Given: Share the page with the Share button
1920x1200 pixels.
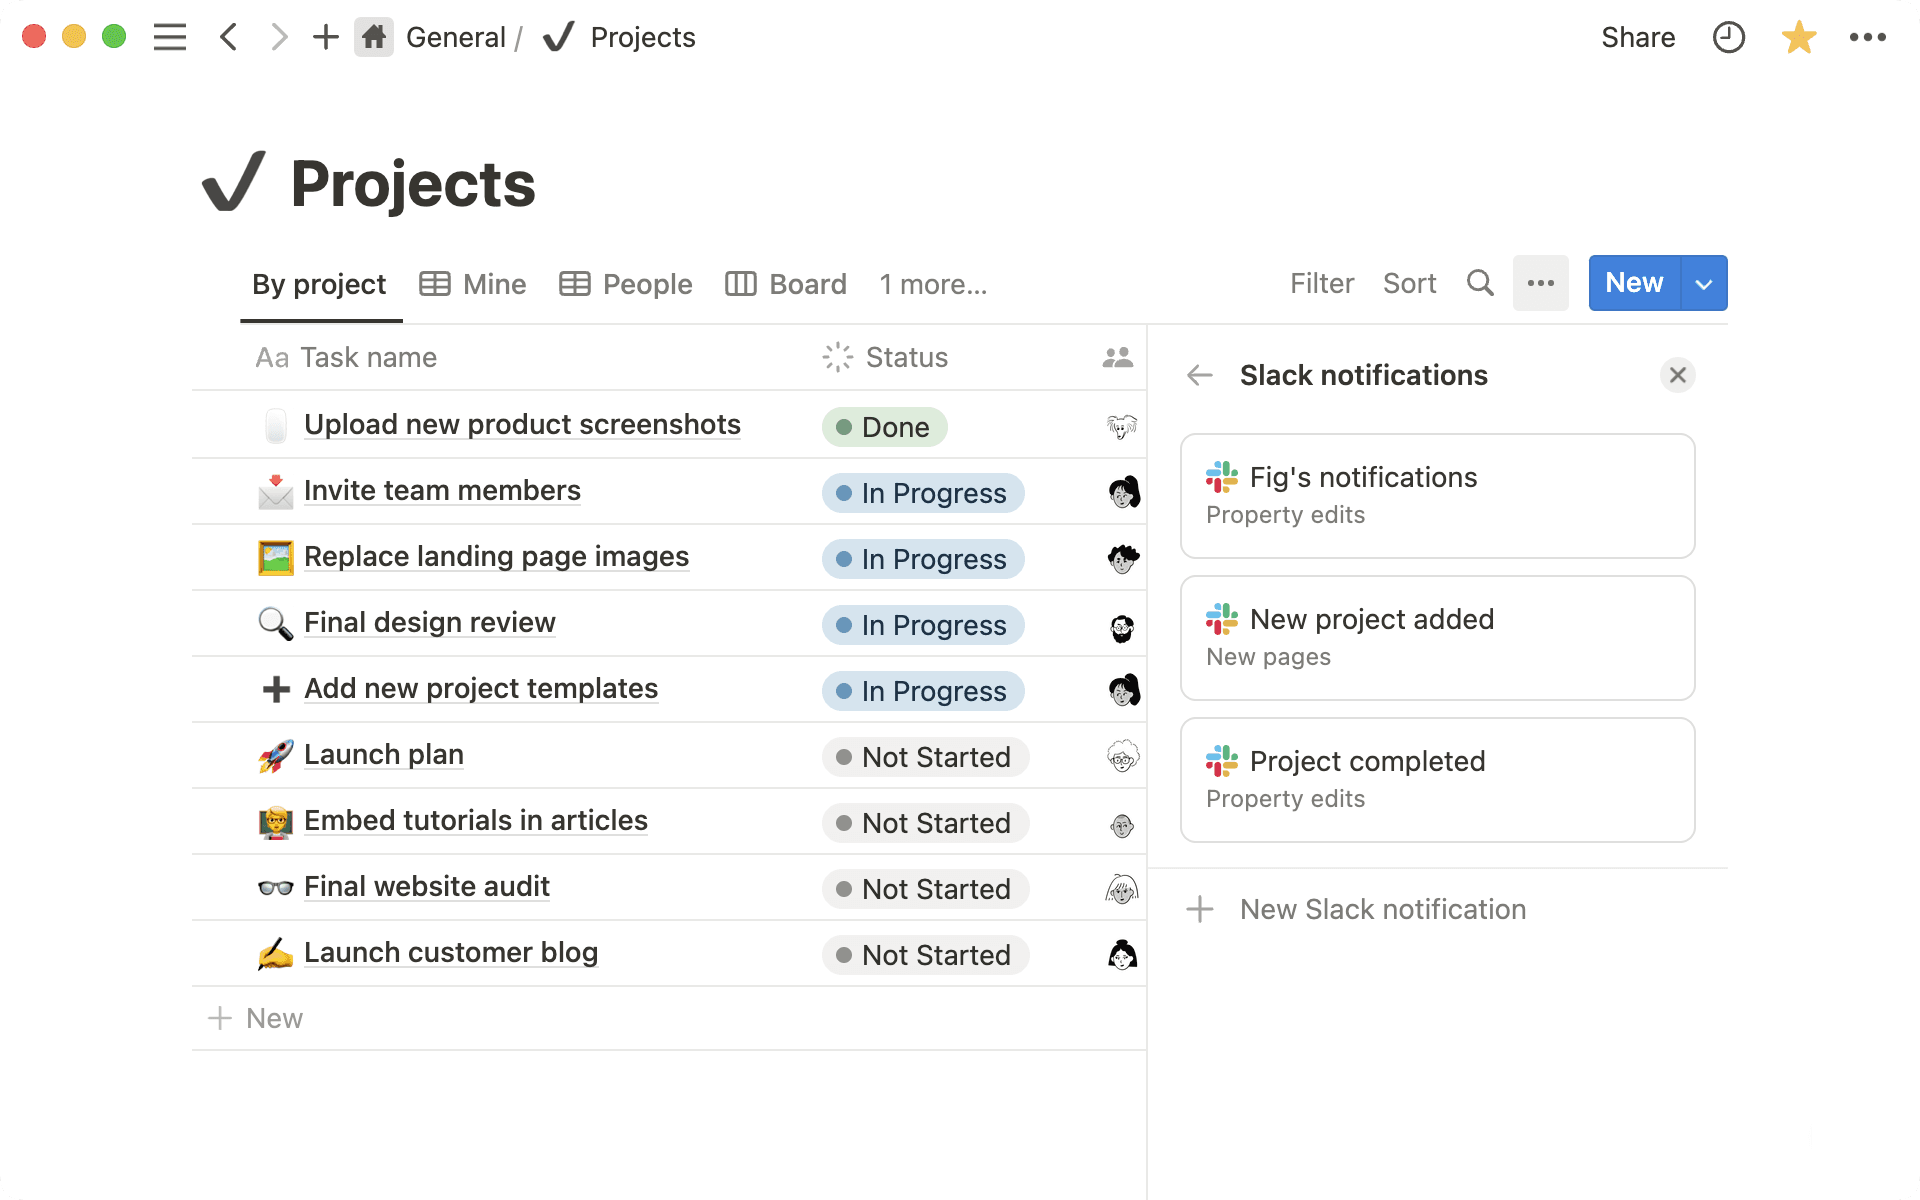Looking at the screenshot, I should click(1638, 37).
